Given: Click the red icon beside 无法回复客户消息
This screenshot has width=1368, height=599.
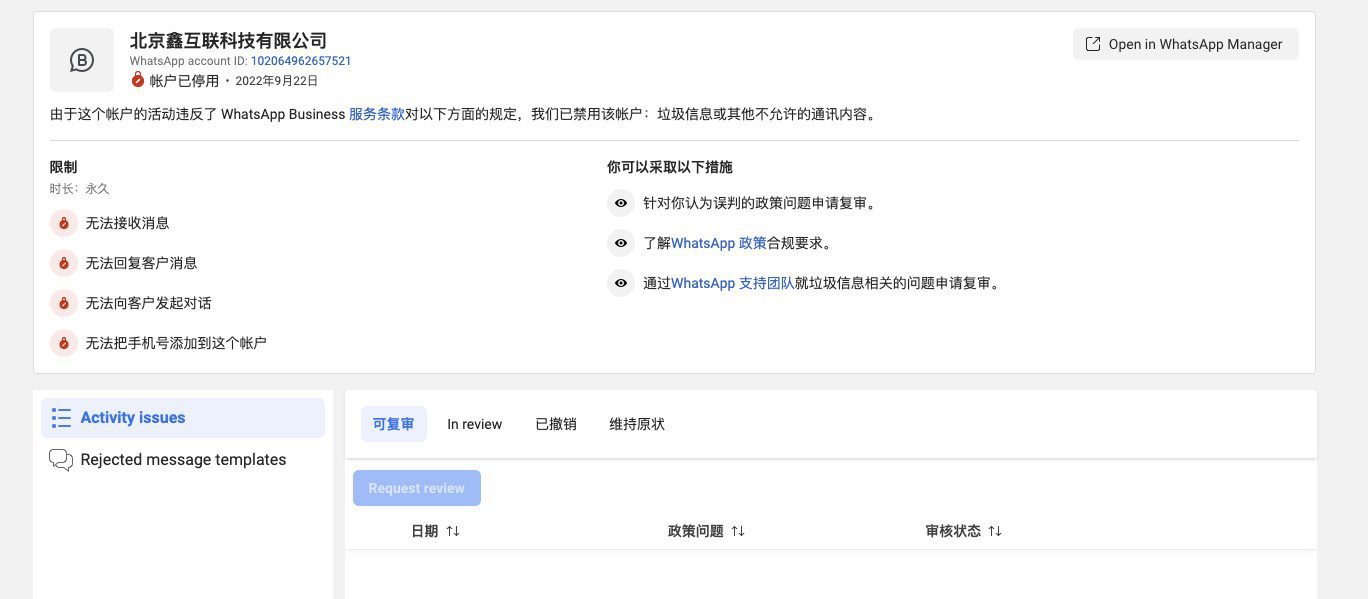Looking at the screenshot, I should click(64, 263).
